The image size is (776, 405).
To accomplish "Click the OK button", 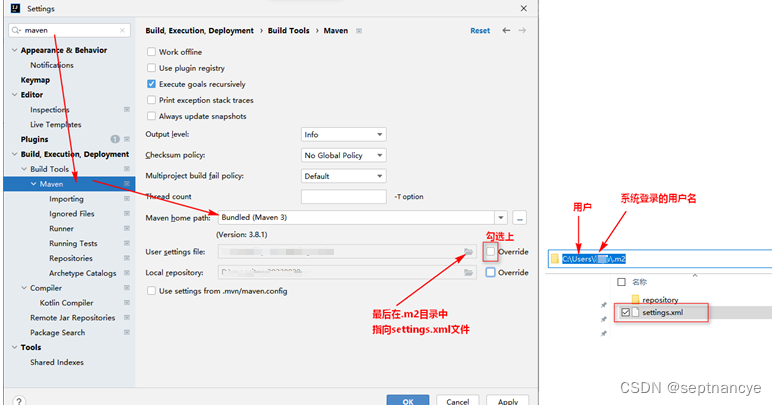I will tap(408, 401).
